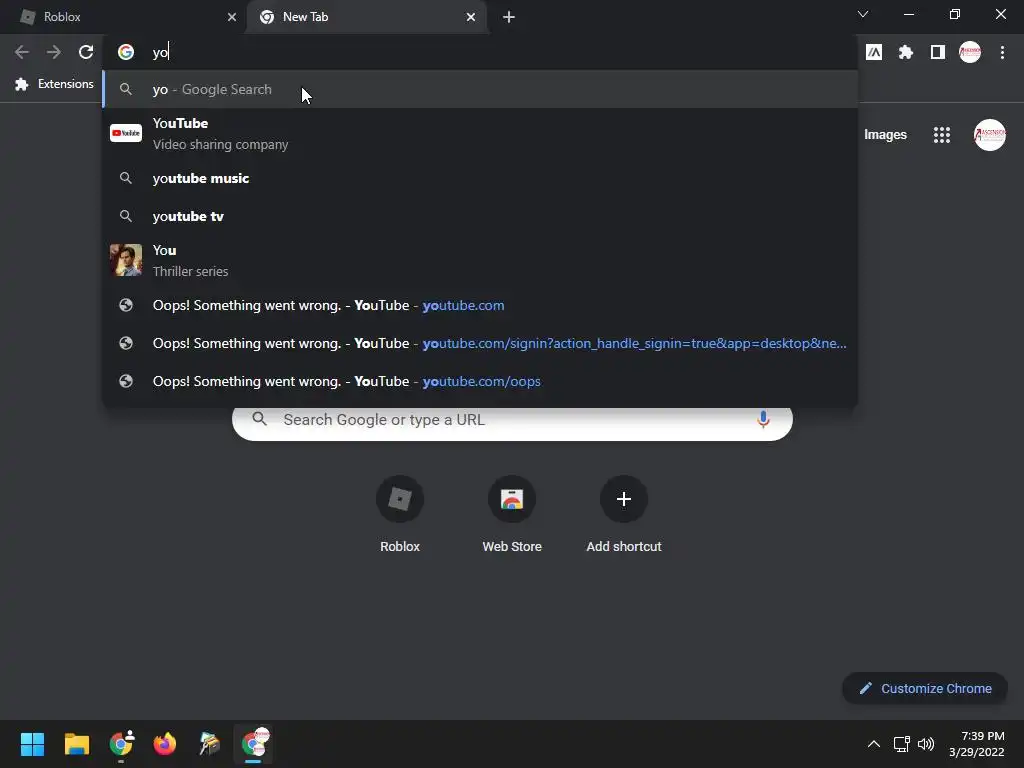Open the youtube.com history suggestion
The width and height of the screenshot is (1024, 768).
[480, 305]
